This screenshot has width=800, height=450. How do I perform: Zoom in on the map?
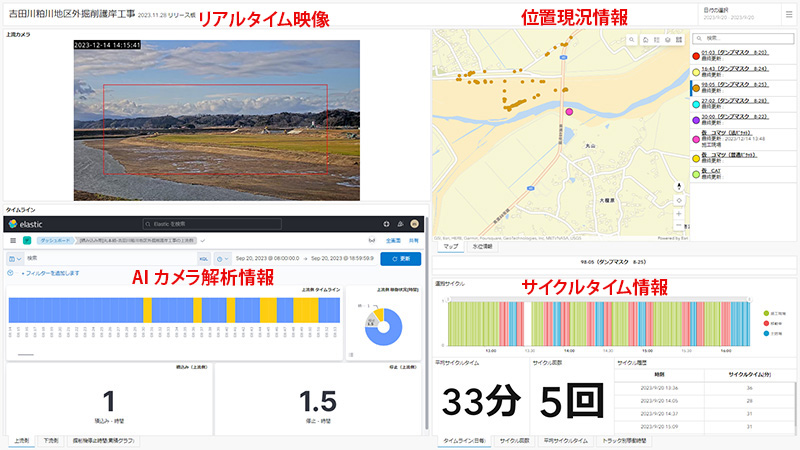680,213
